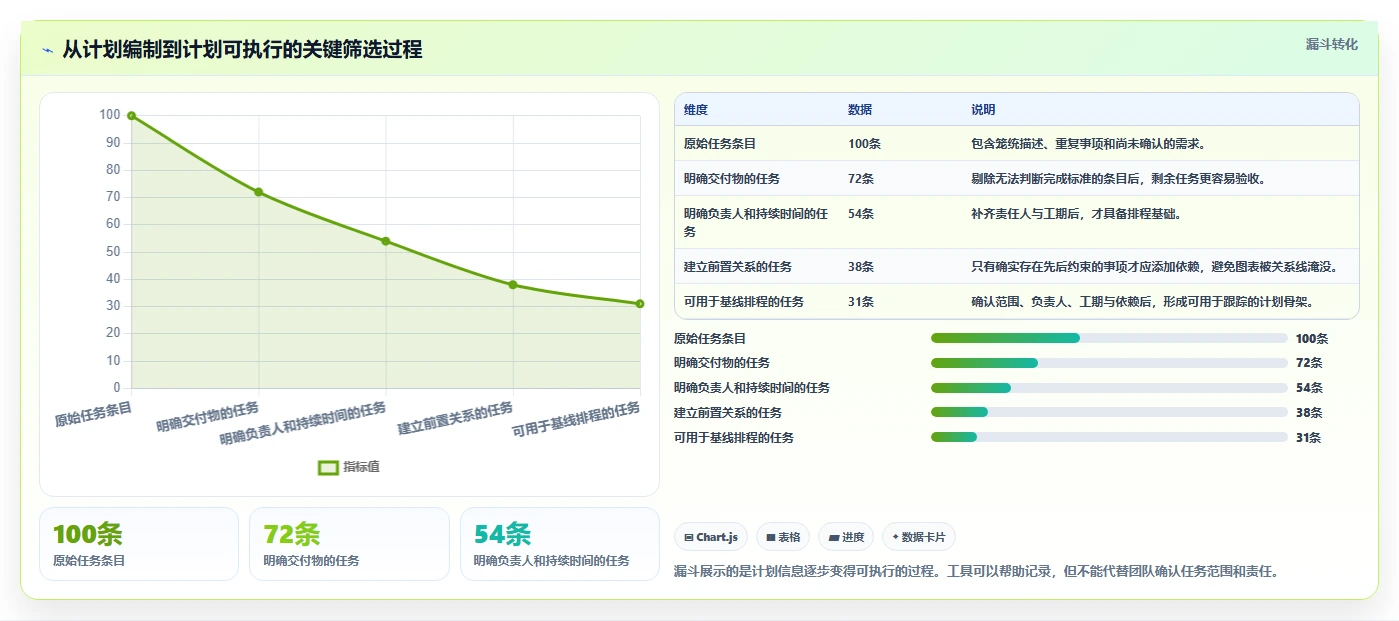
Task: Click the 可用于基线排程的任务 progress bar
Action: [1109, 437]
